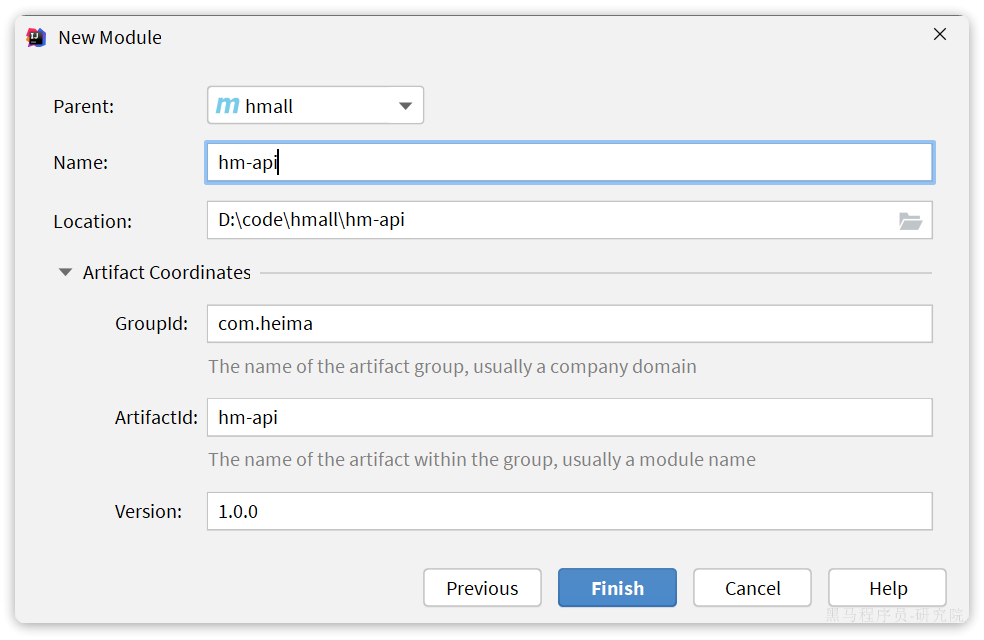
Task: Collapse the Artifact Coordinates section
Action: (x=66, y=272)
